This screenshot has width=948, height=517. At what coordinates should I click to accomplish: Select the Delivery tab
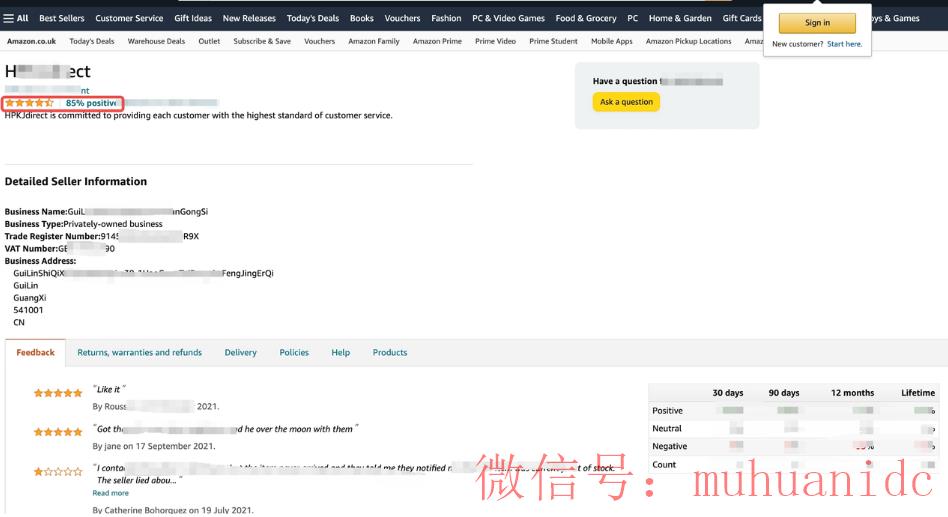tap(240, 353)
